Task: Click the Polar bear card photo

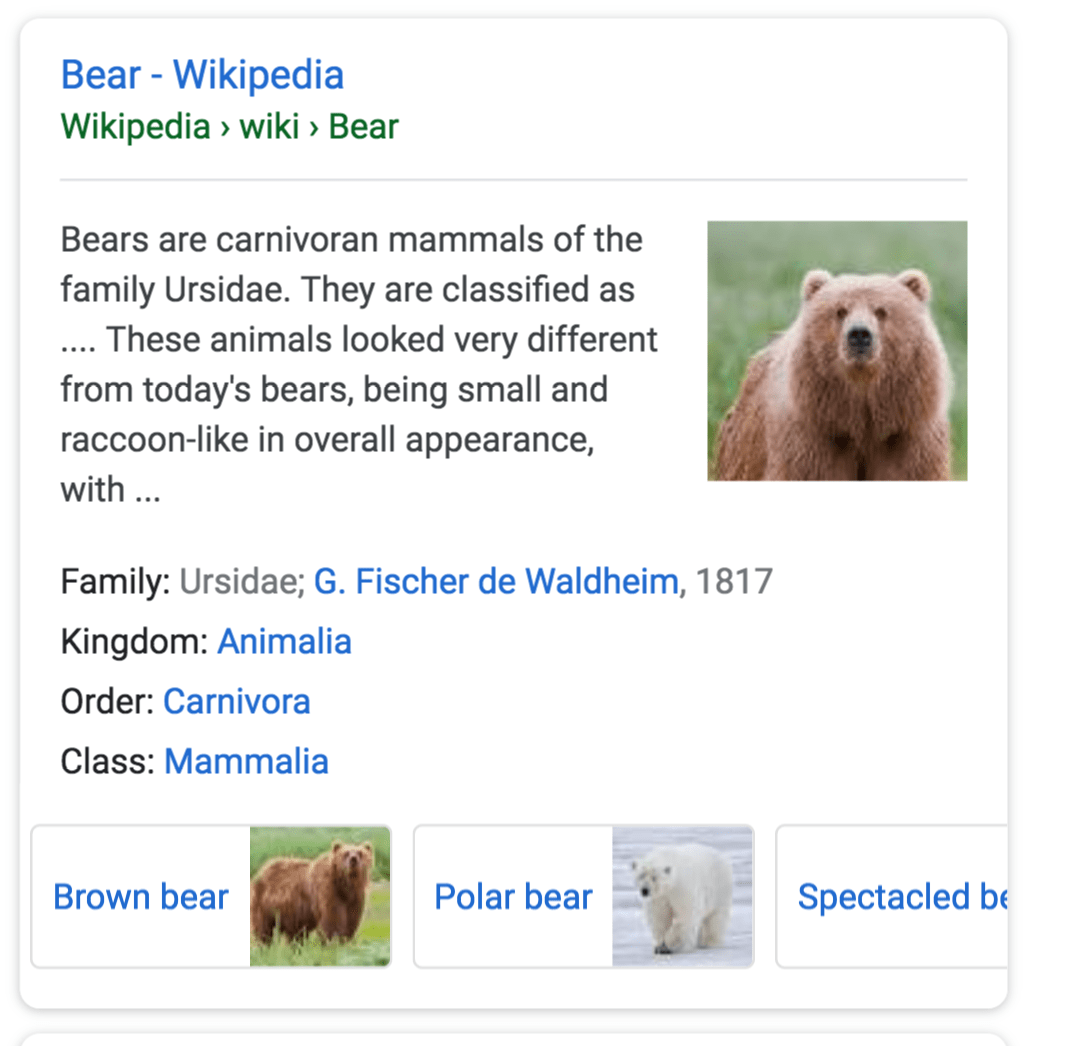Action: 683,896
